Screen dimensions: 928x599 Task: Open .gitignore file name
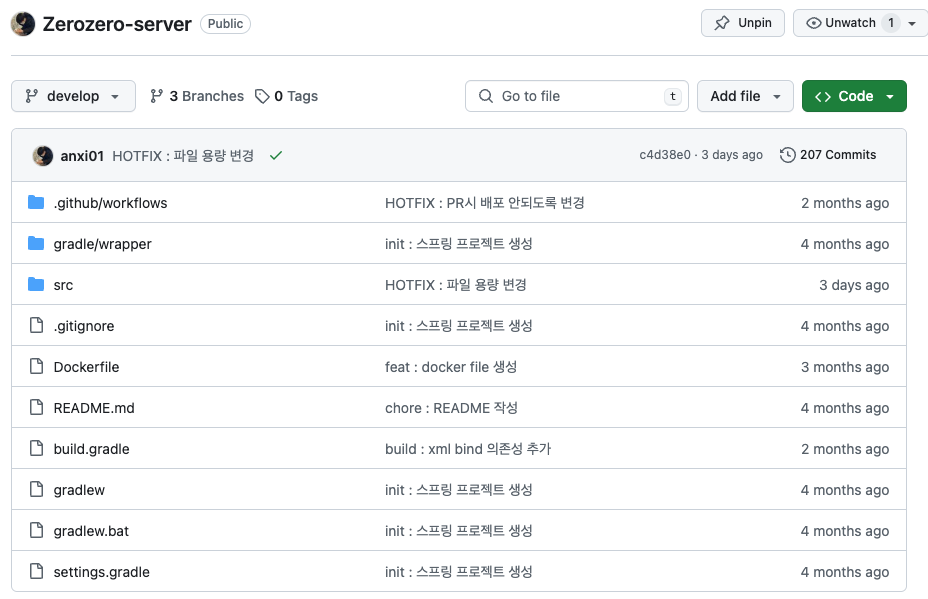[83, 326]
